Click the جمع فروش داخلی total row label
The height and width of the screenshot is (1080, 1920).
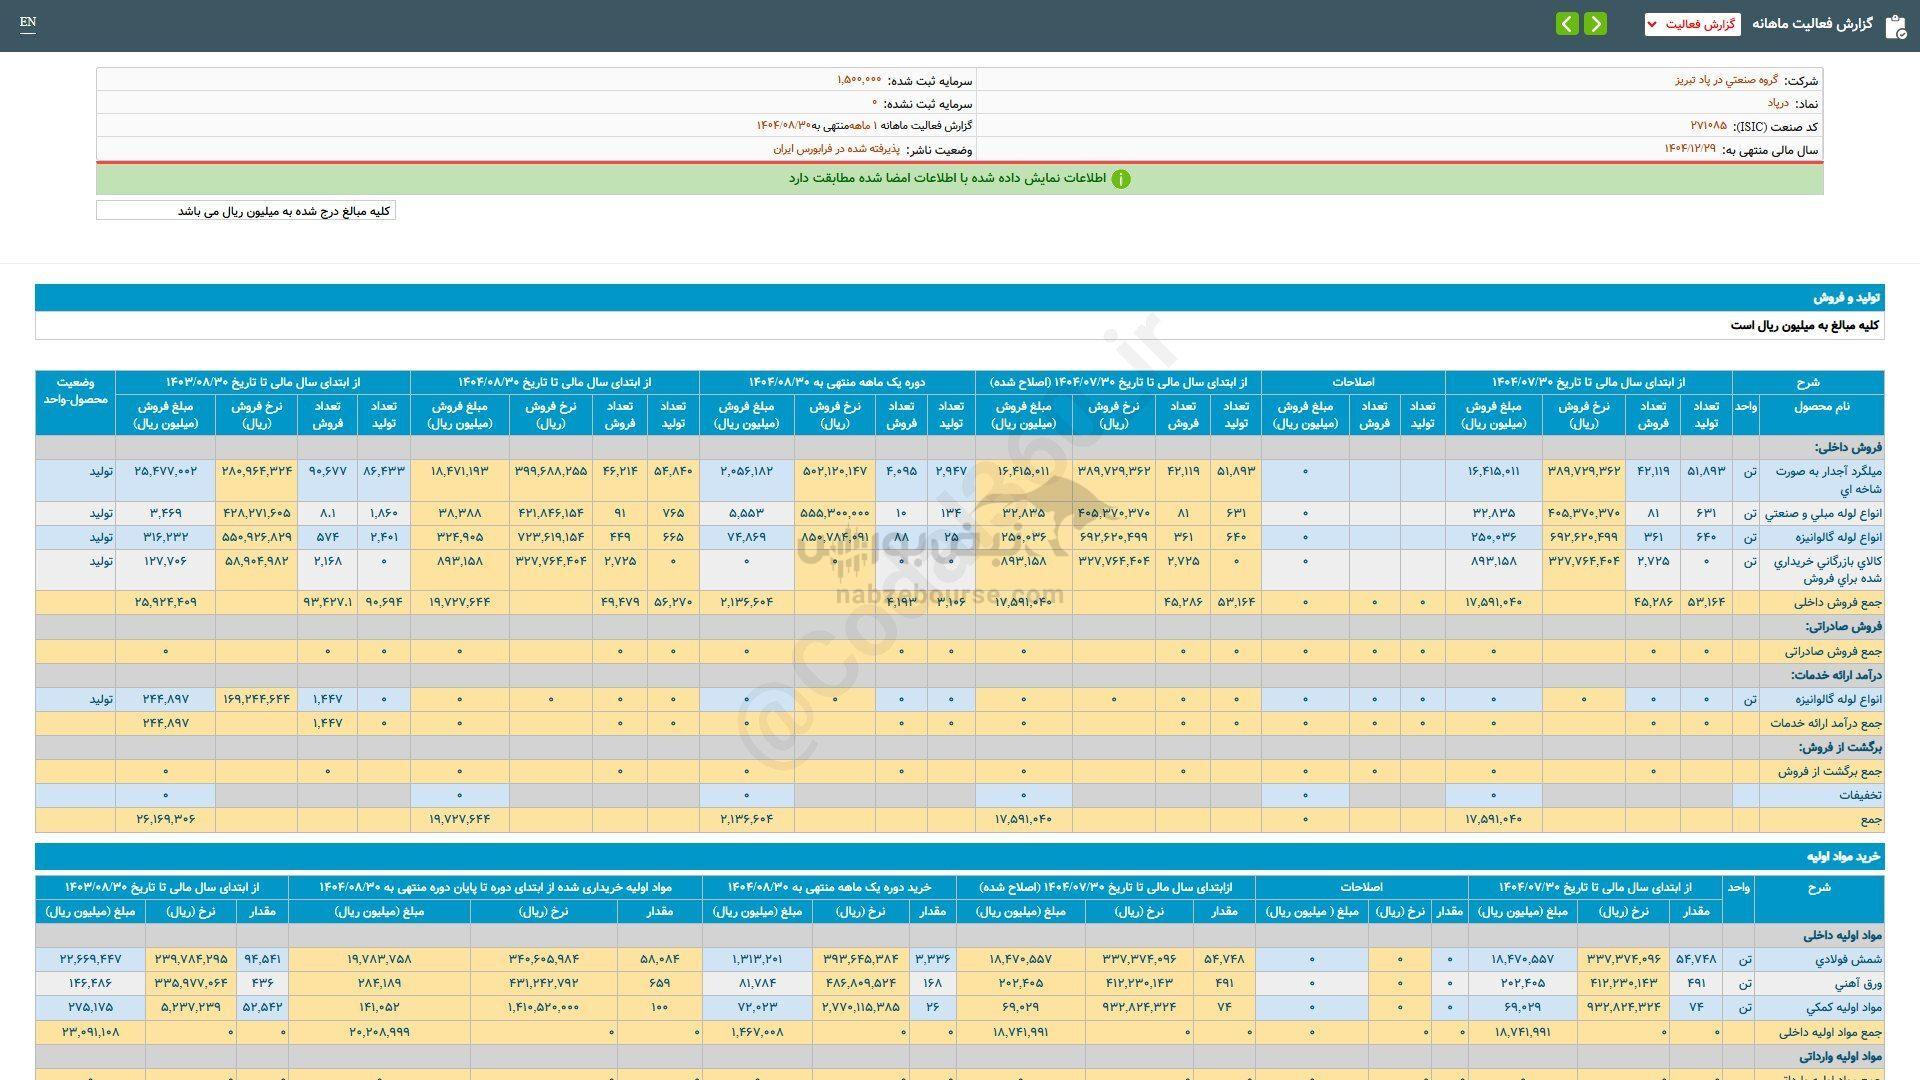1836,602
